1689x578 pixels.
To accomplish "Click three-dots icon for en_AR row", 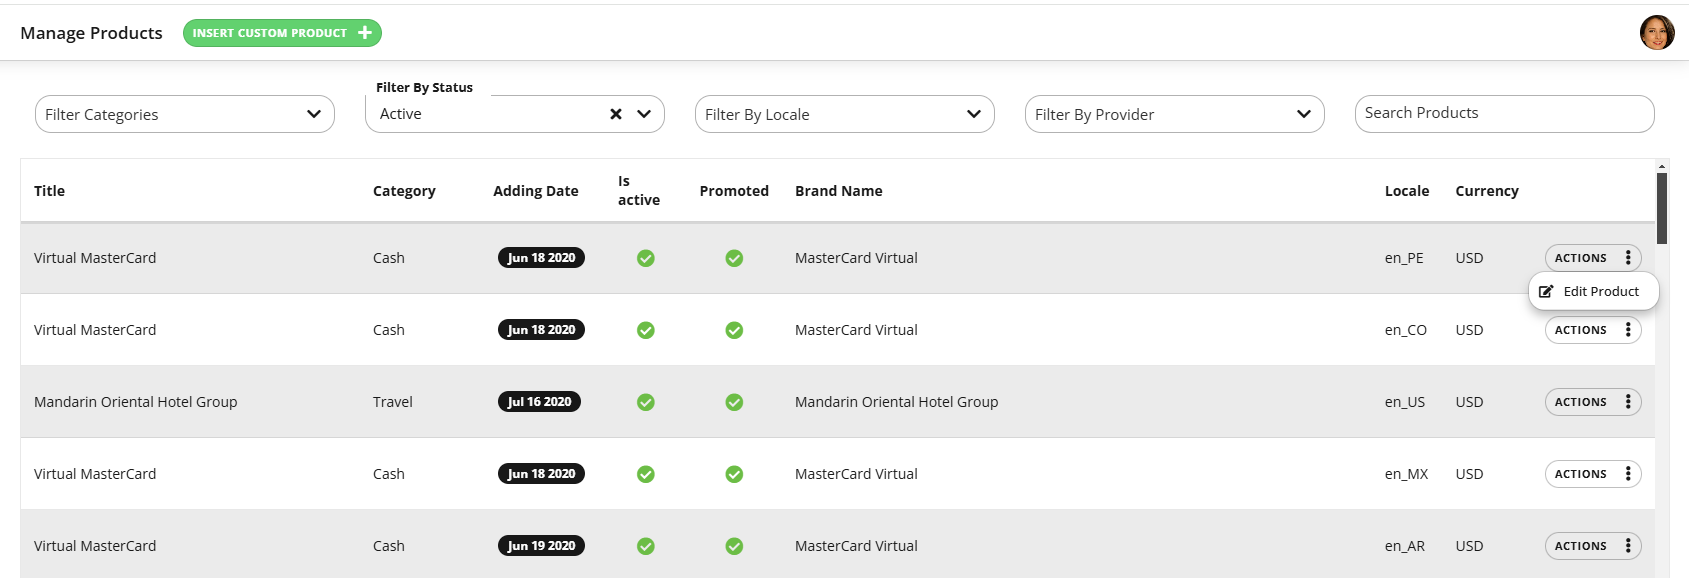I will click(1628, 546).
